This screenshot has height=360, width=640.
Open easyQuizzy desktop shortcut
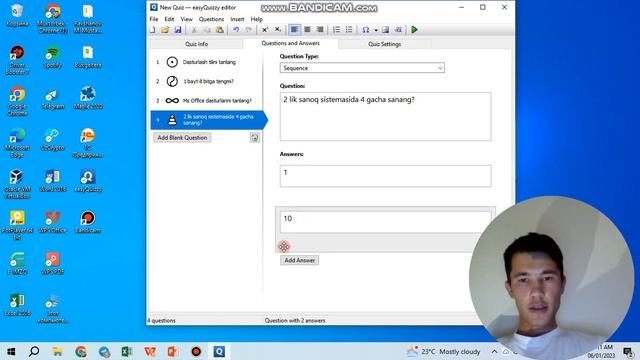click(88, 181)
